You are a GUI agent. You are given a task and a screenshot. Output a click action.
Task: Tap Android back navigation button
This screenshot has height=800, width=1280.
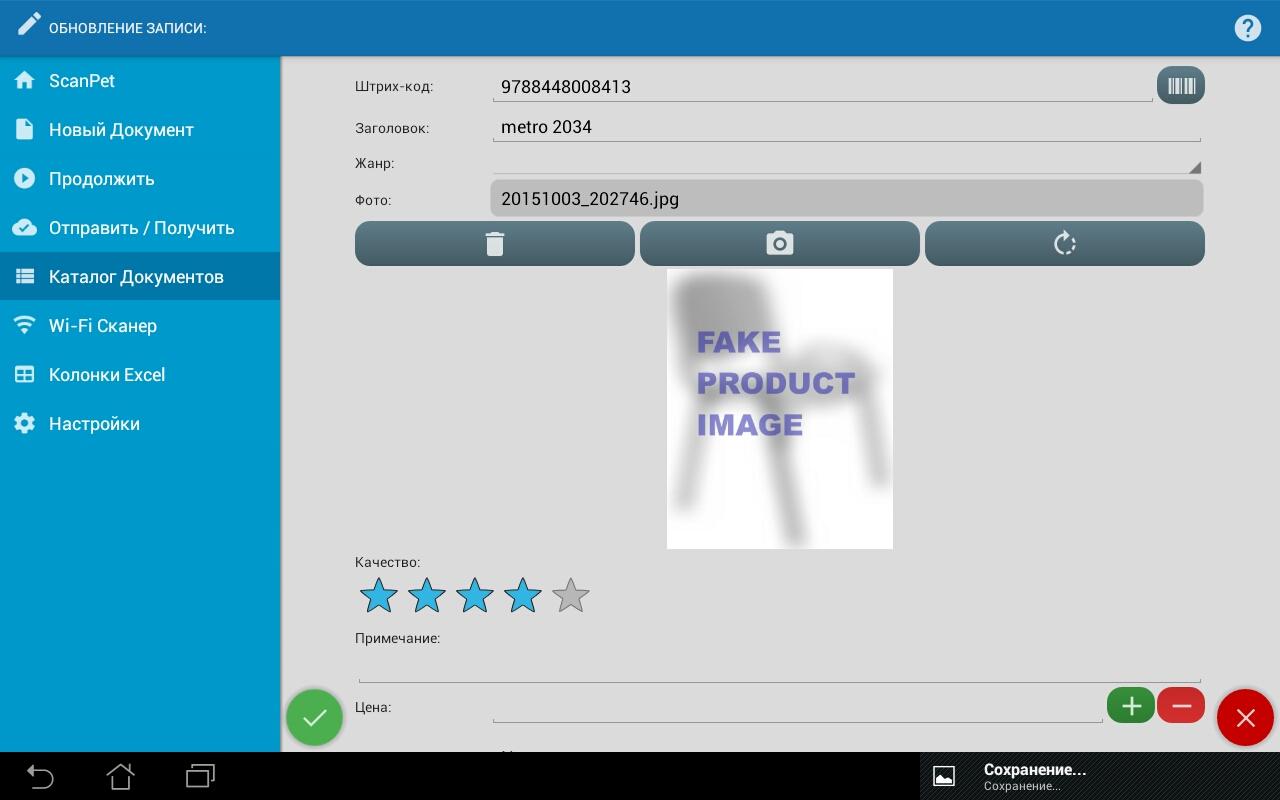coord(40,776)
